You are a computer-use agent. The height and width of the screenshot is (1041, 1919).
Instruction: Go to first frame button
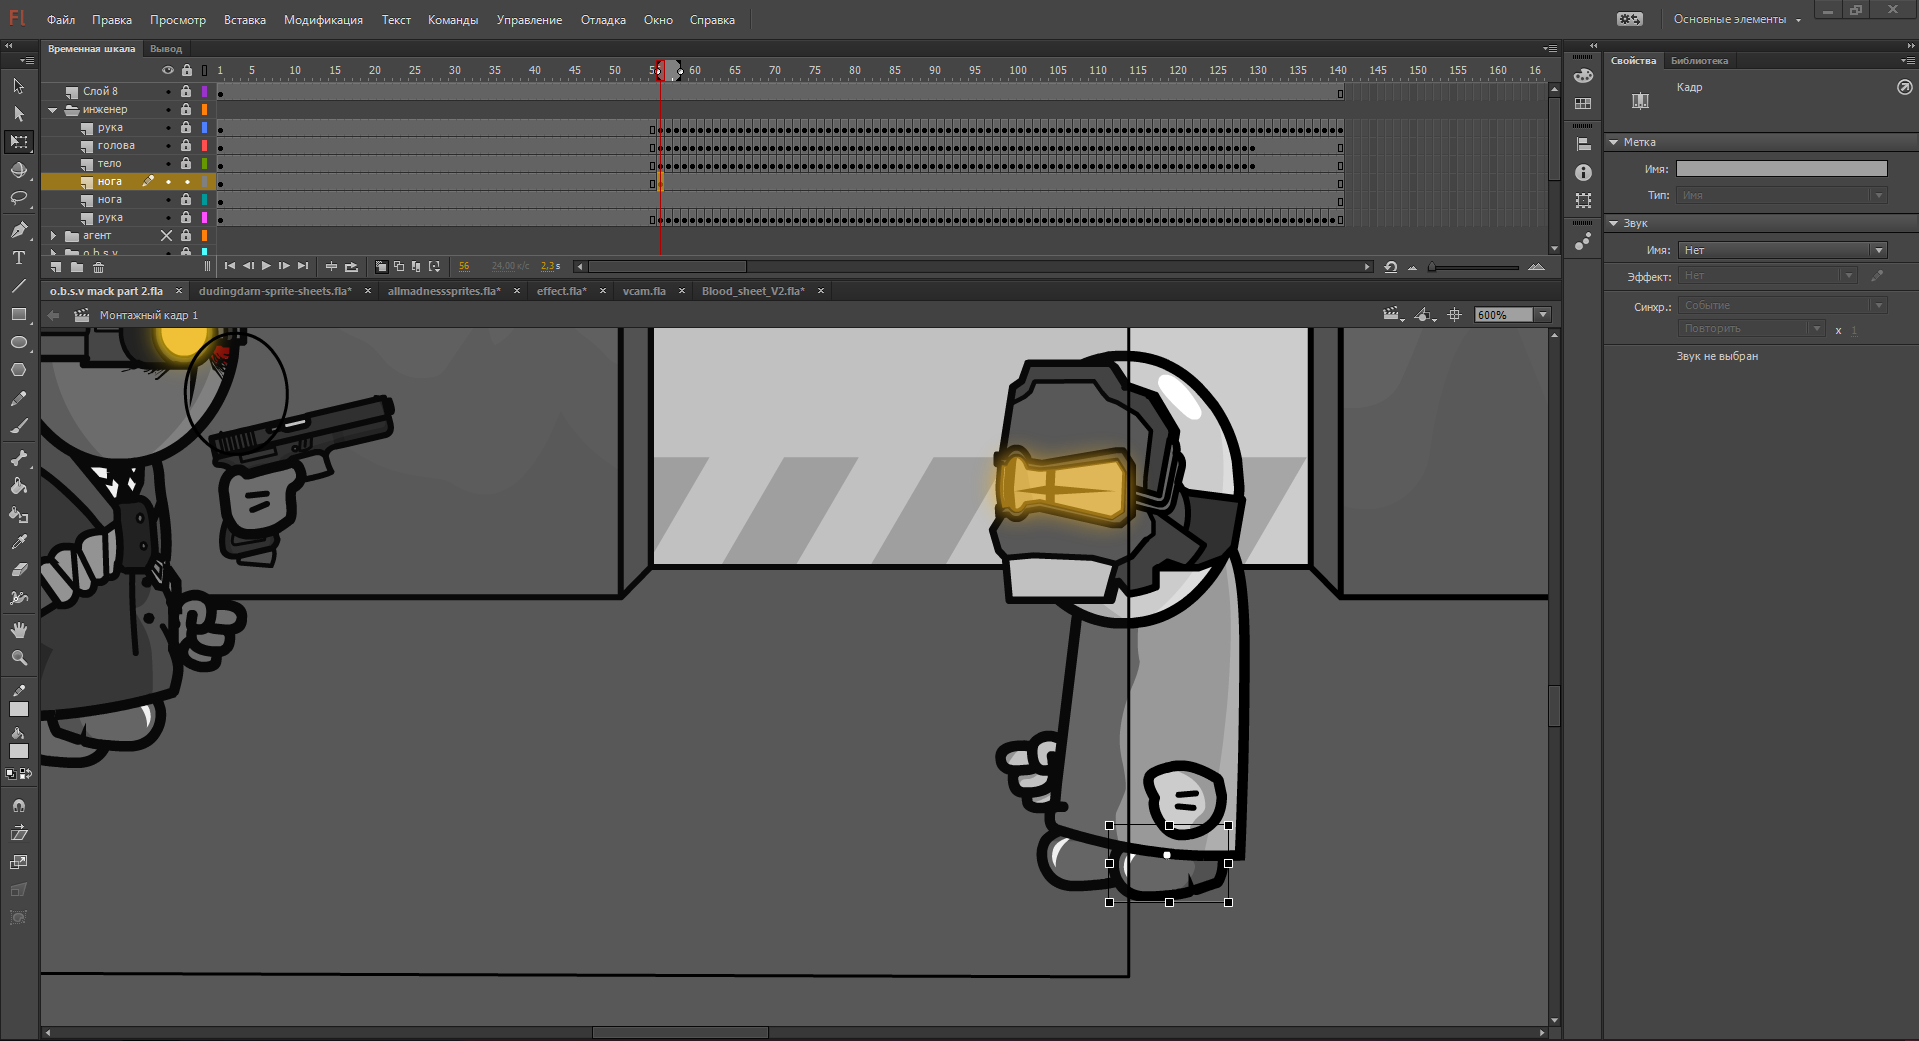[230, 266]
